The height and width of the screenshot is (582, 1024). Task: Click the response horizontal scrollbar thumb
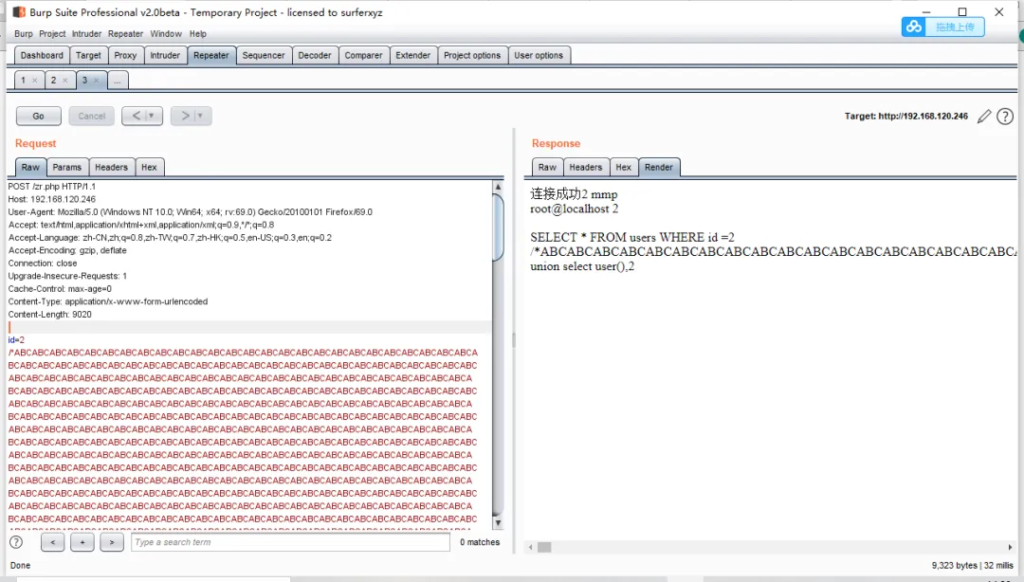click(x=544, y=547)
